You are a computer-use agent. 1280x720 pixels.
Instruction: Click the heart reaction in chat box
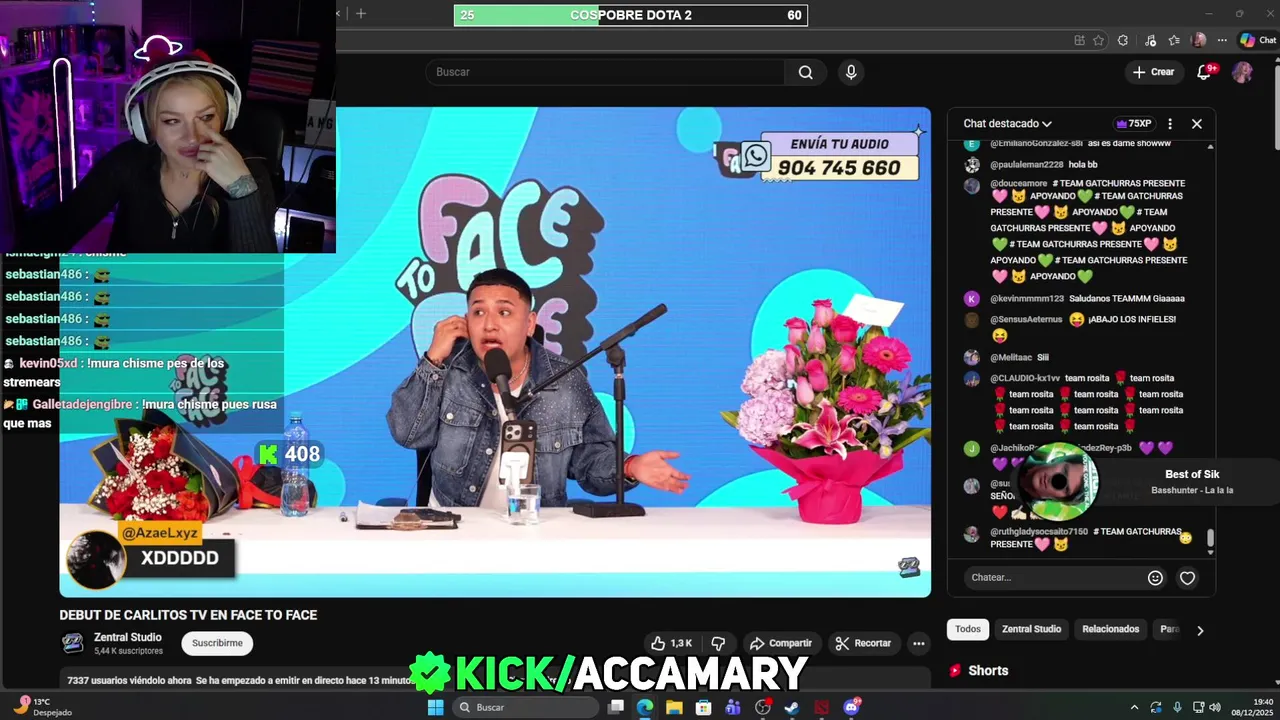(1187, 578)
